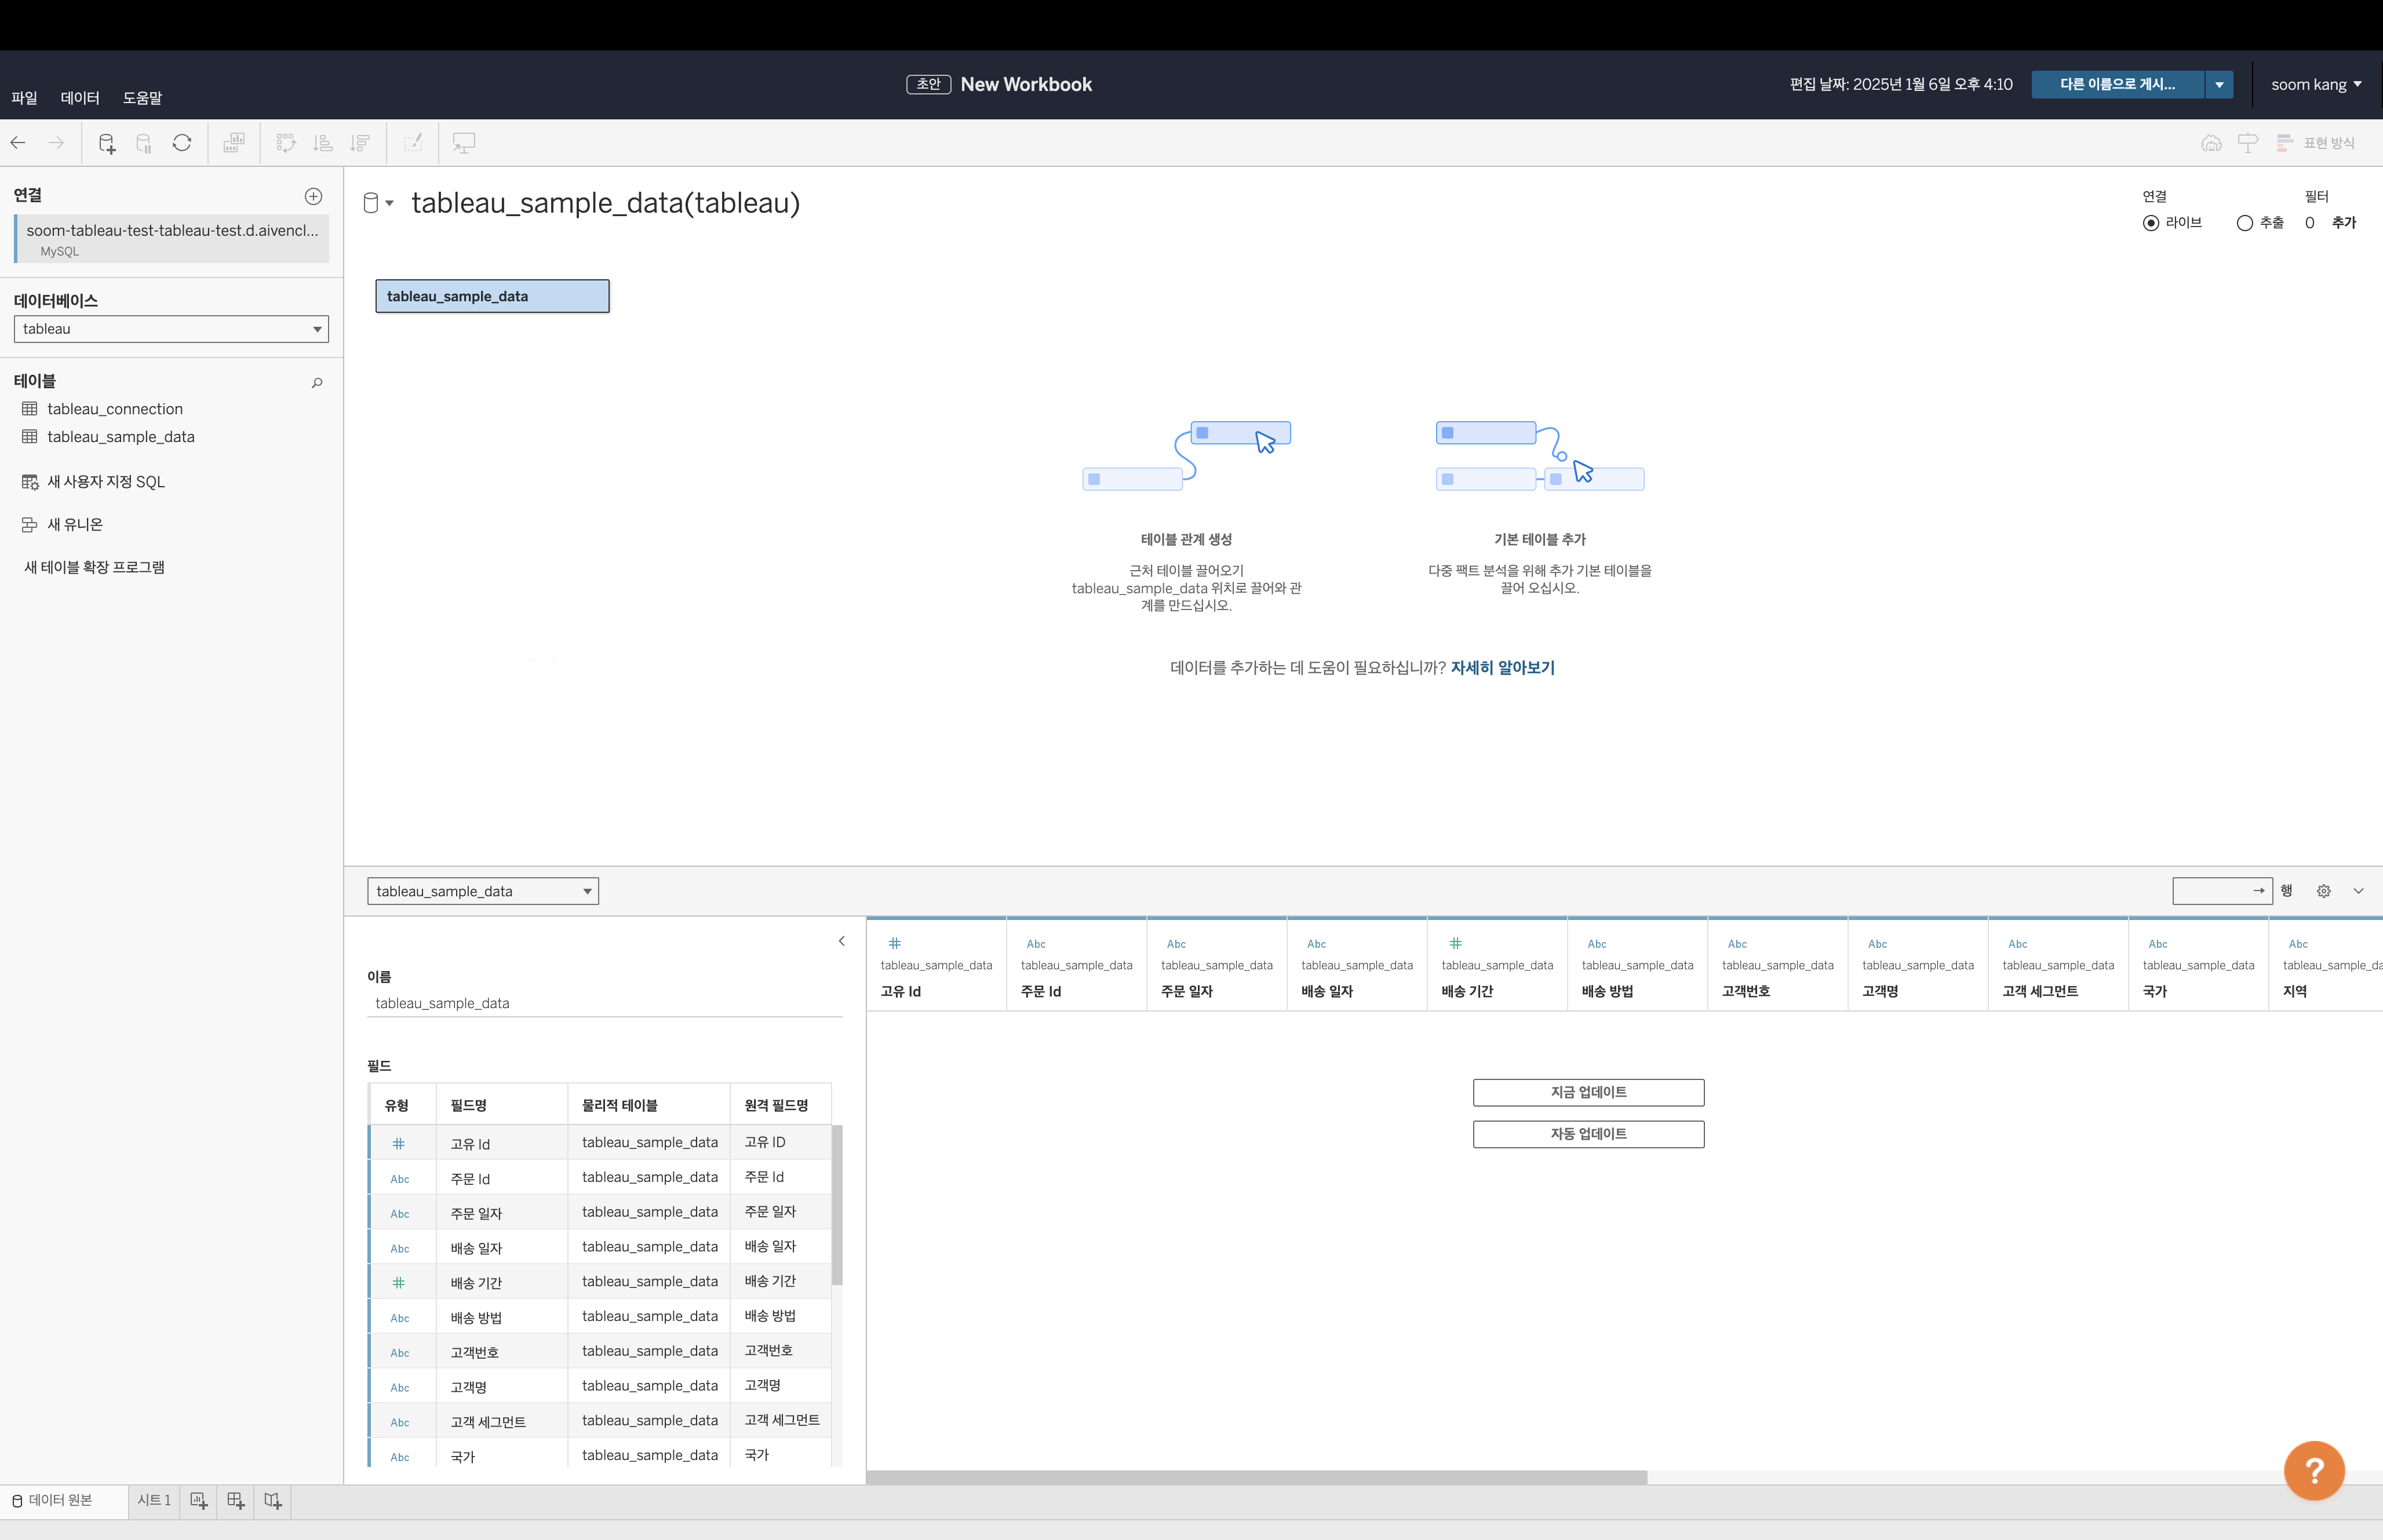Open the 자세히 알아보기 link

pos(1503,668)
